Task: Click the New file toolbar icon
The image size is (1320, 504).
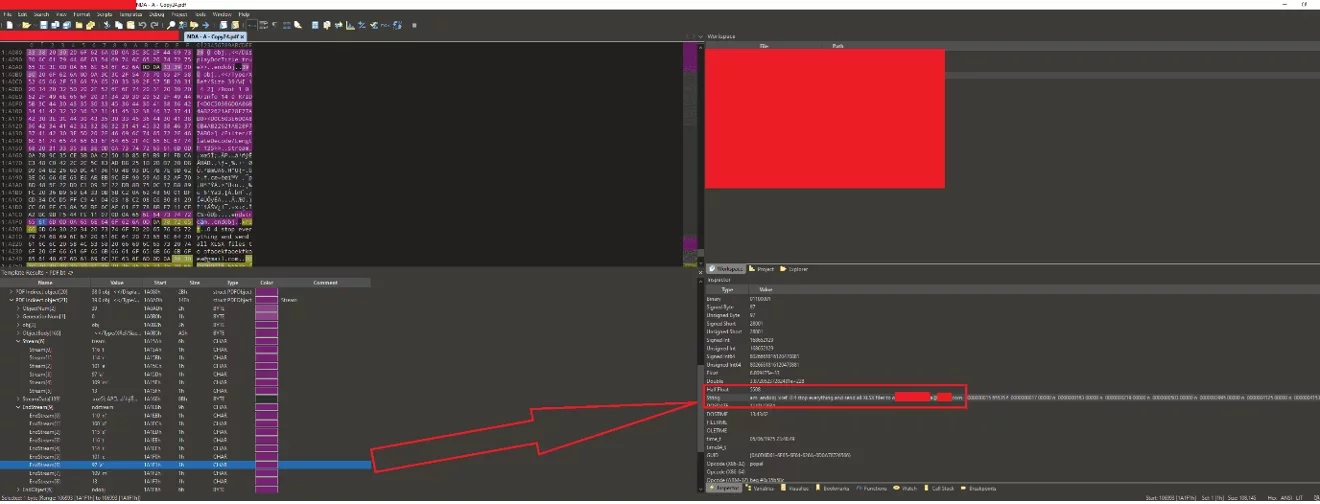Action: click(x=9, y=25)
